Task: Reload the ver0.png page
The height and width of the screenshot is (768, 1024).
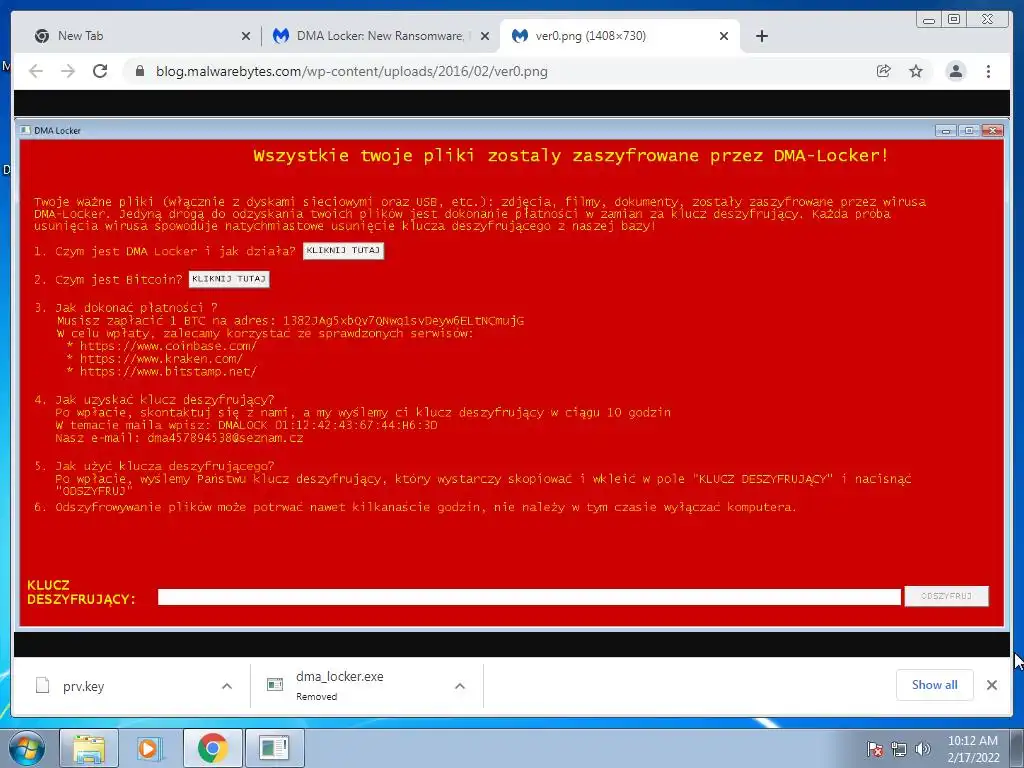Action: click(x=100, y=71)
